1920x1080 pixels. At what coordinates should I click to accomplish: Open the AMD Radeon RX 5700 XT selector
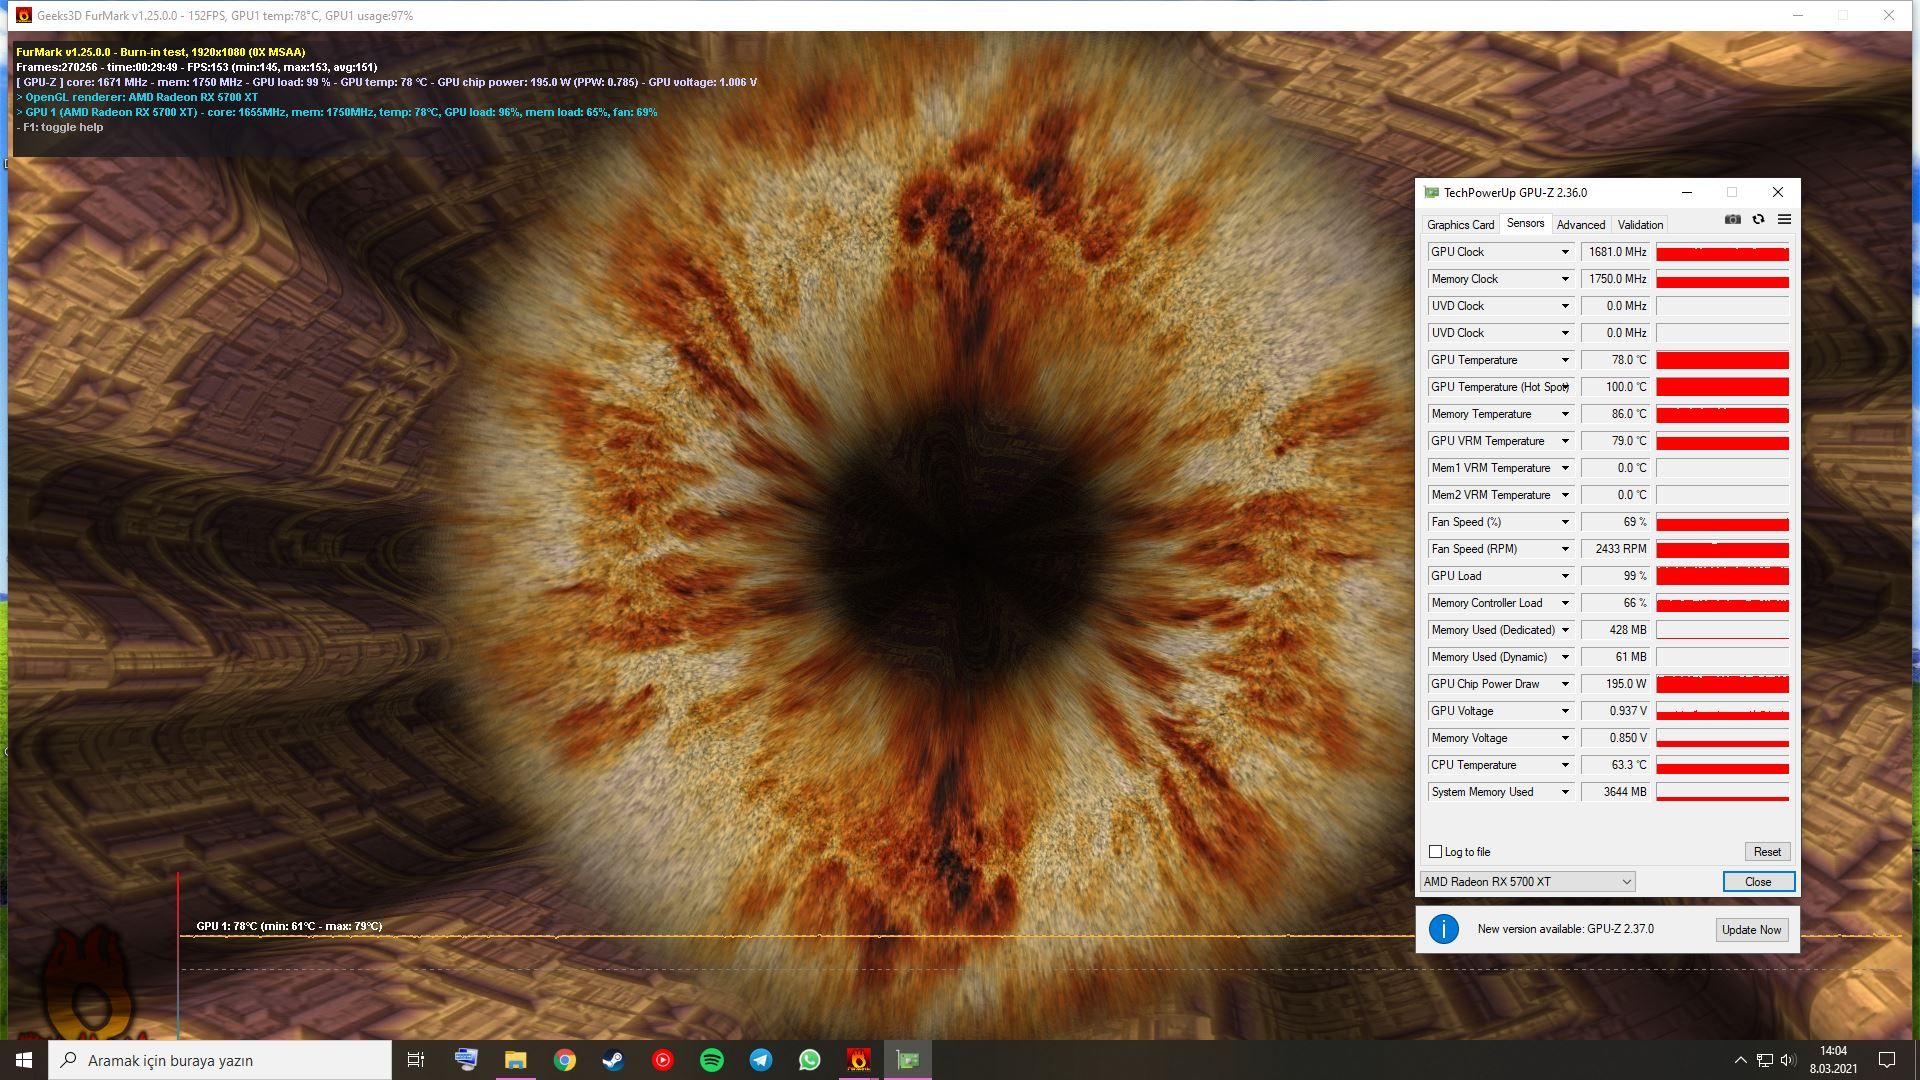[1527, 881]
